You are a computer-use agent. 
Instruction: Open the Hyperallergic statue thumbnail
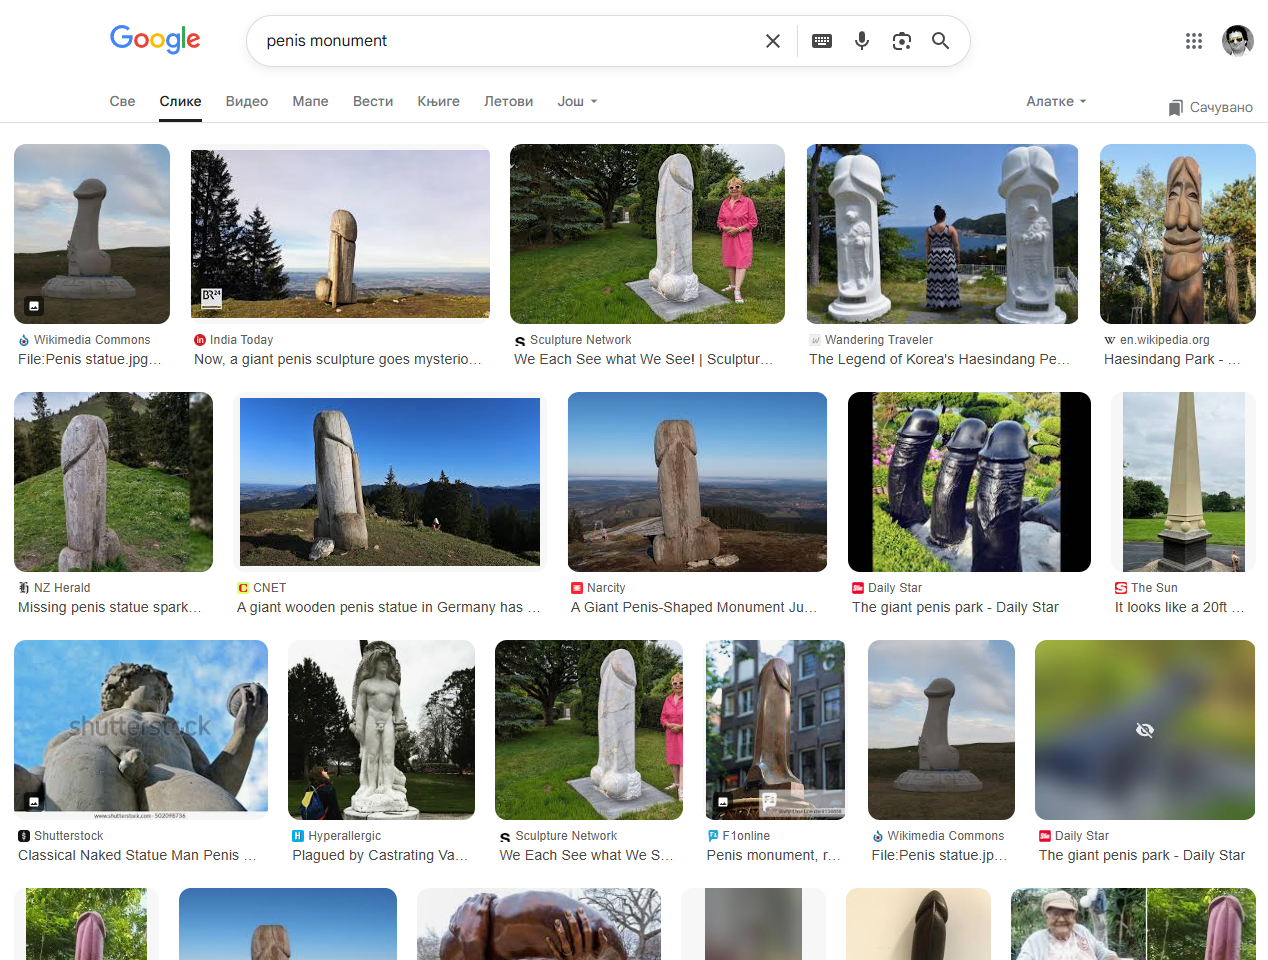(381, 730)
